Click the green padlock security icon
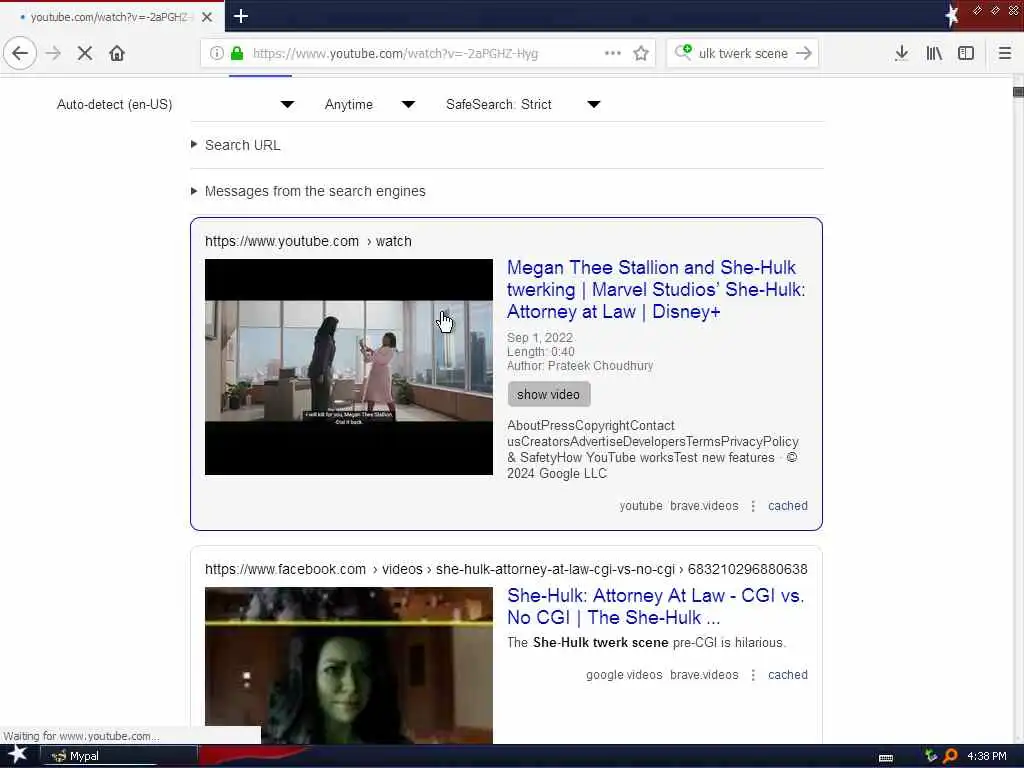 tap(237, 53)
